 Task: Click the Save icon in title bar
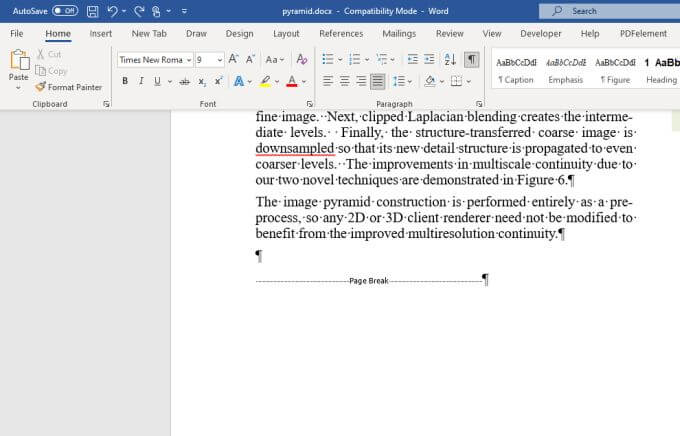click(93, 11)
